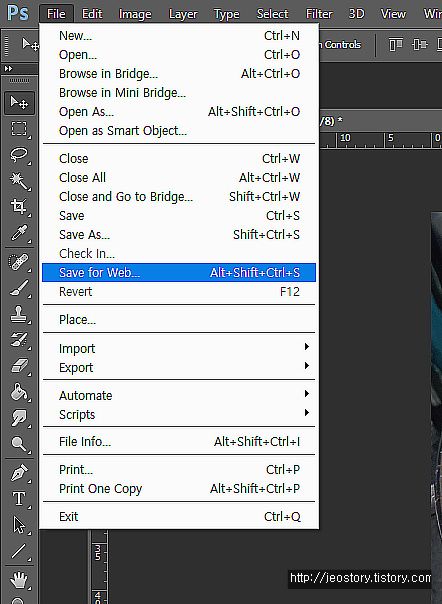This screenshot has height=604, width=442.
Task: Open the File menu
Action: pos(56,14)
